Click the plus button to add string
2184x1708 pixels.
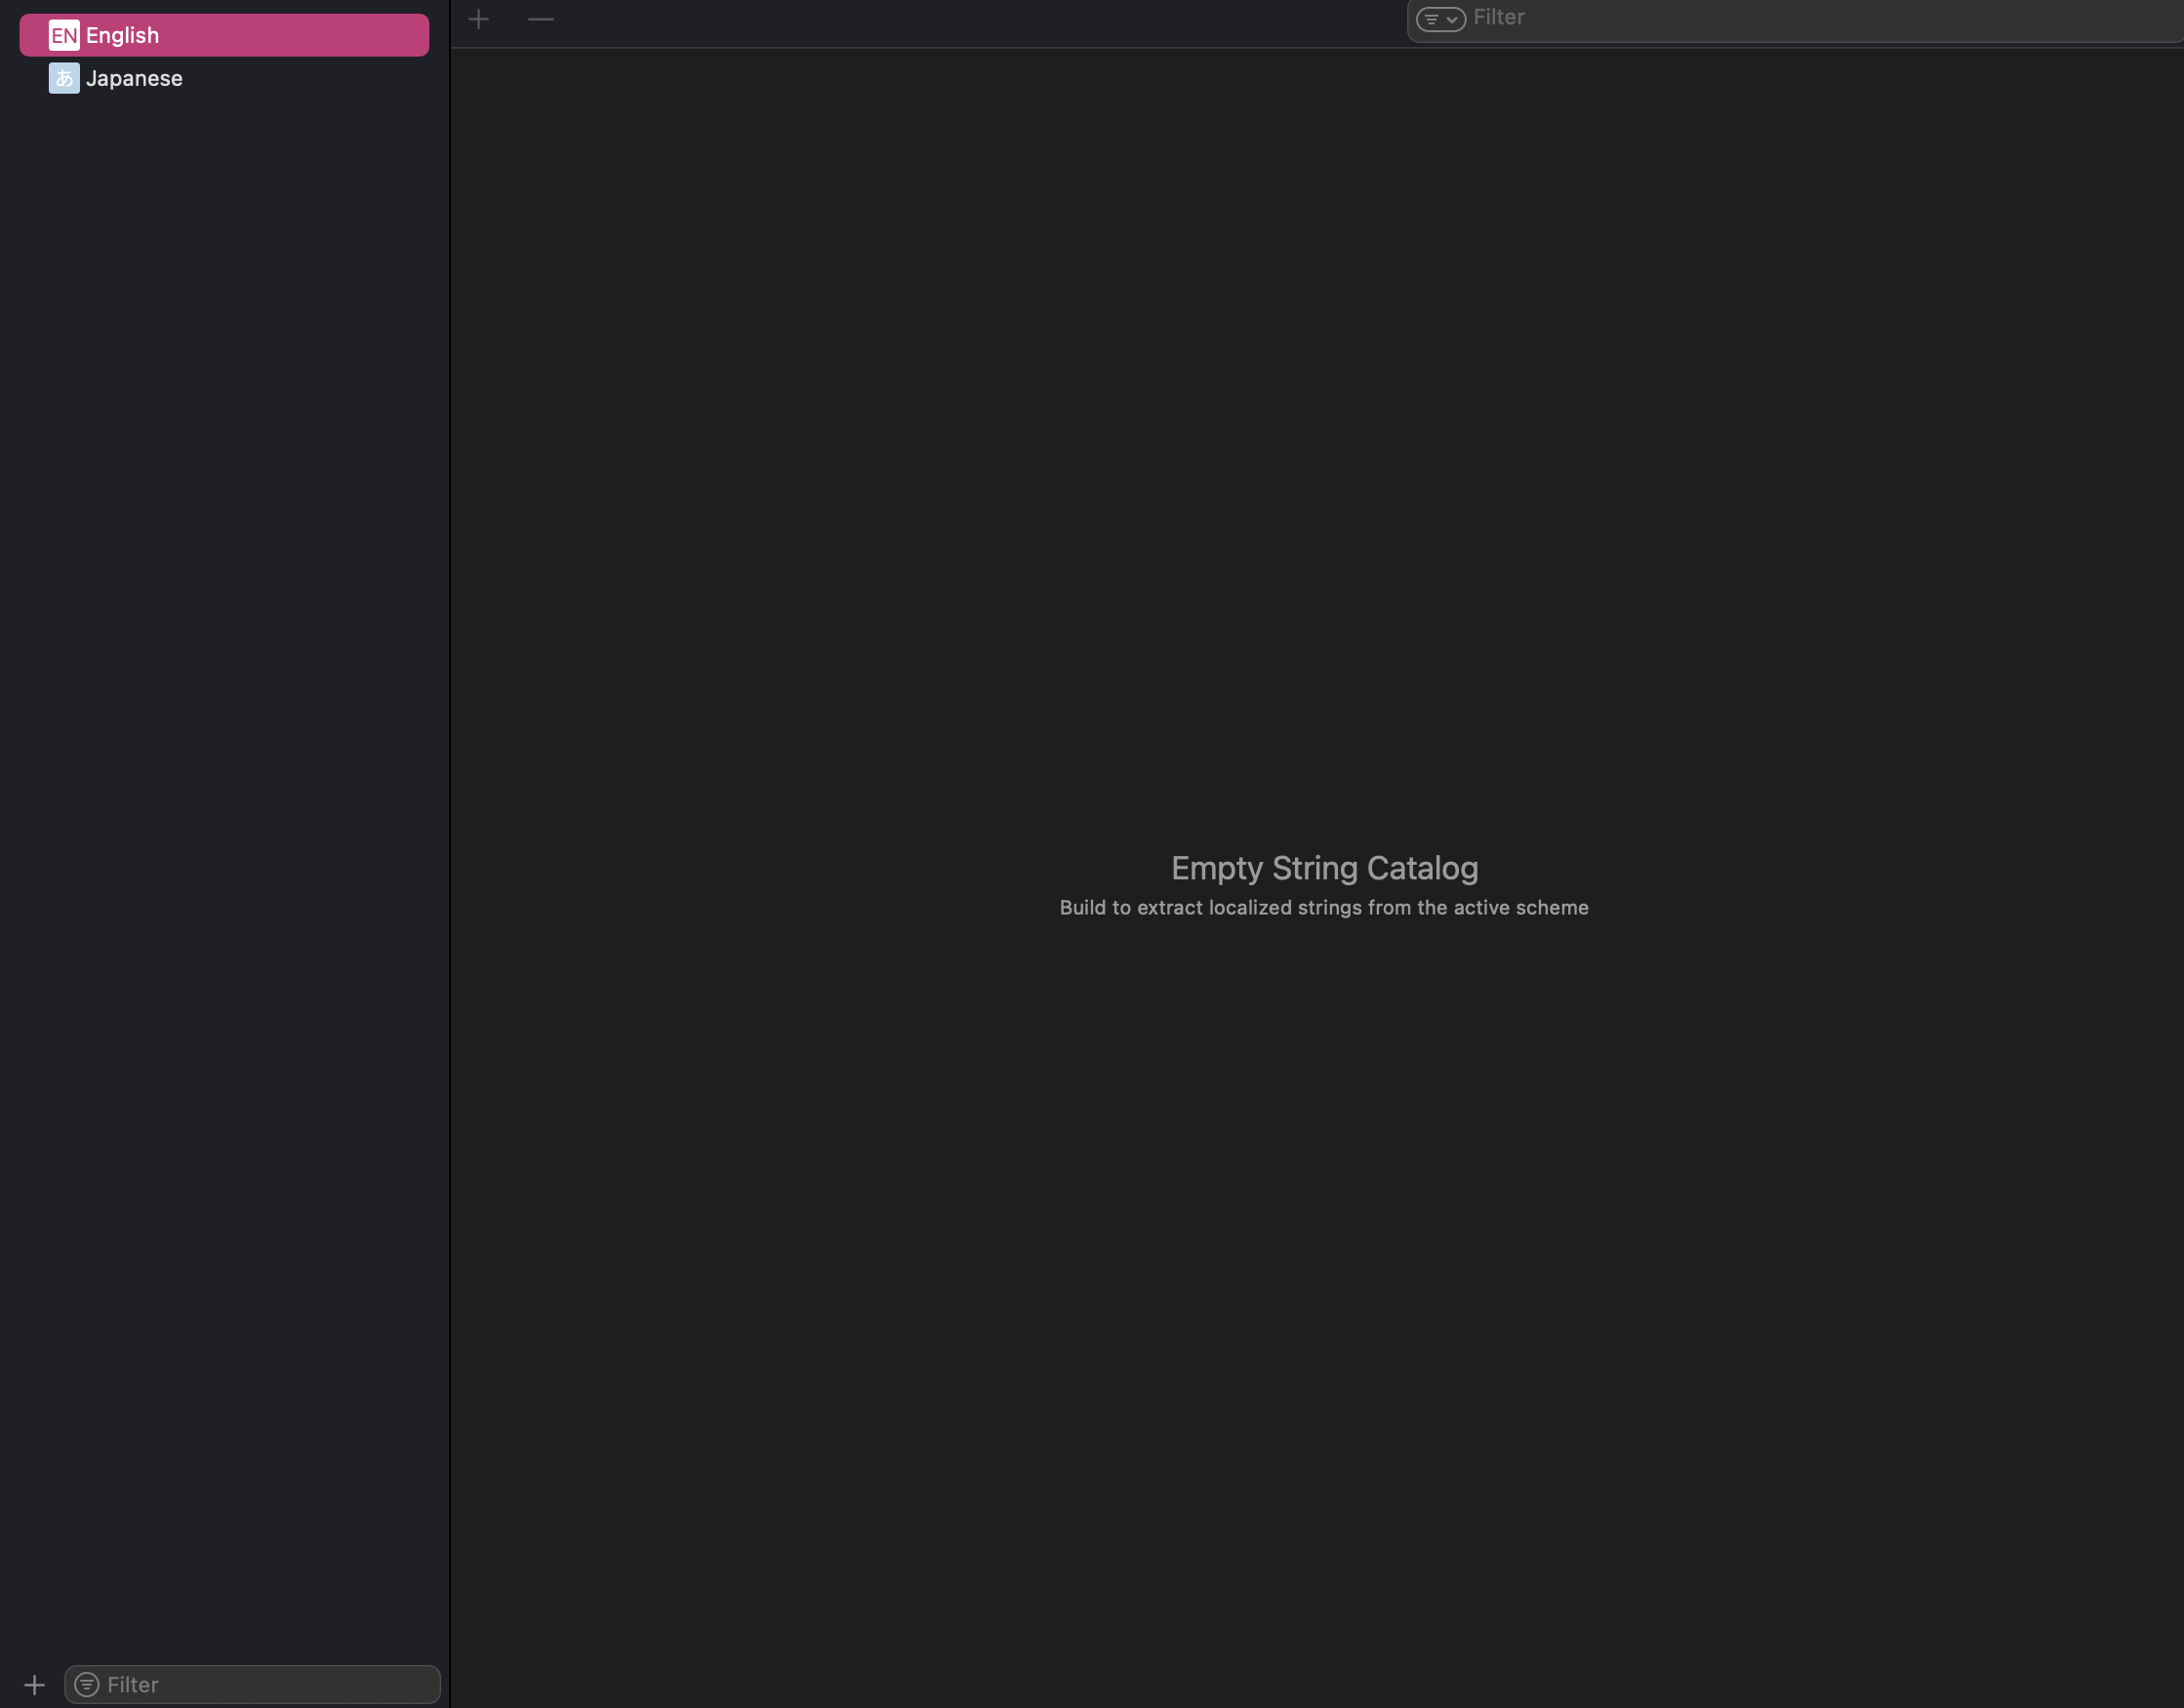click(478, 19)
